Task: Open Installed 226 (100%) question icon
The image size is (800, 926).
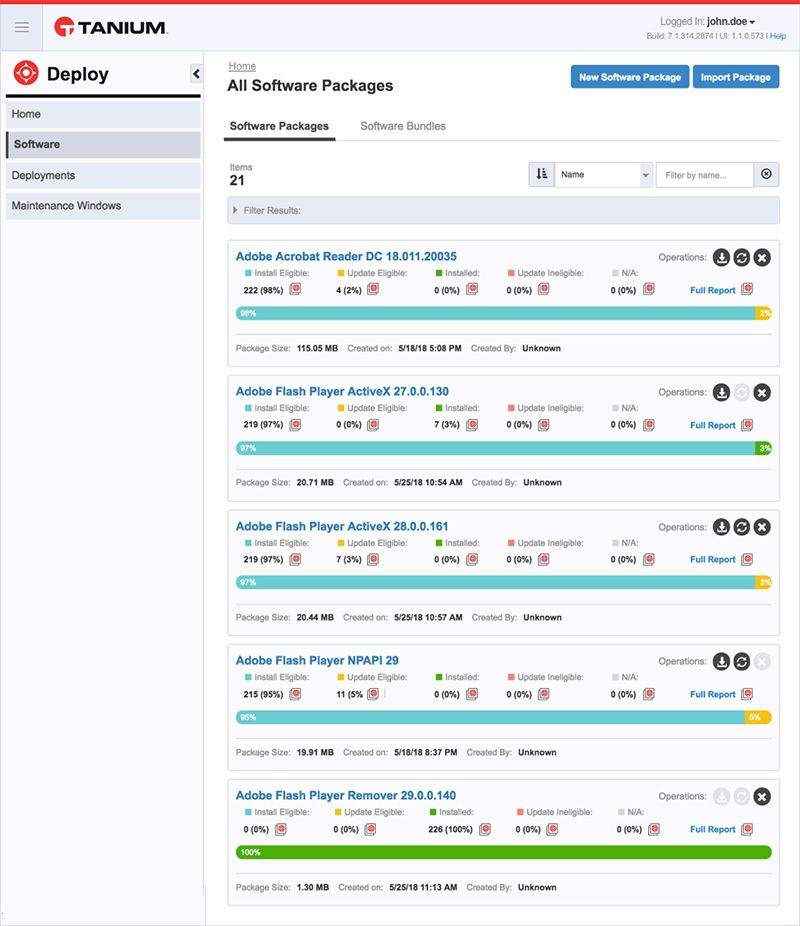Action: pos(485,829)
